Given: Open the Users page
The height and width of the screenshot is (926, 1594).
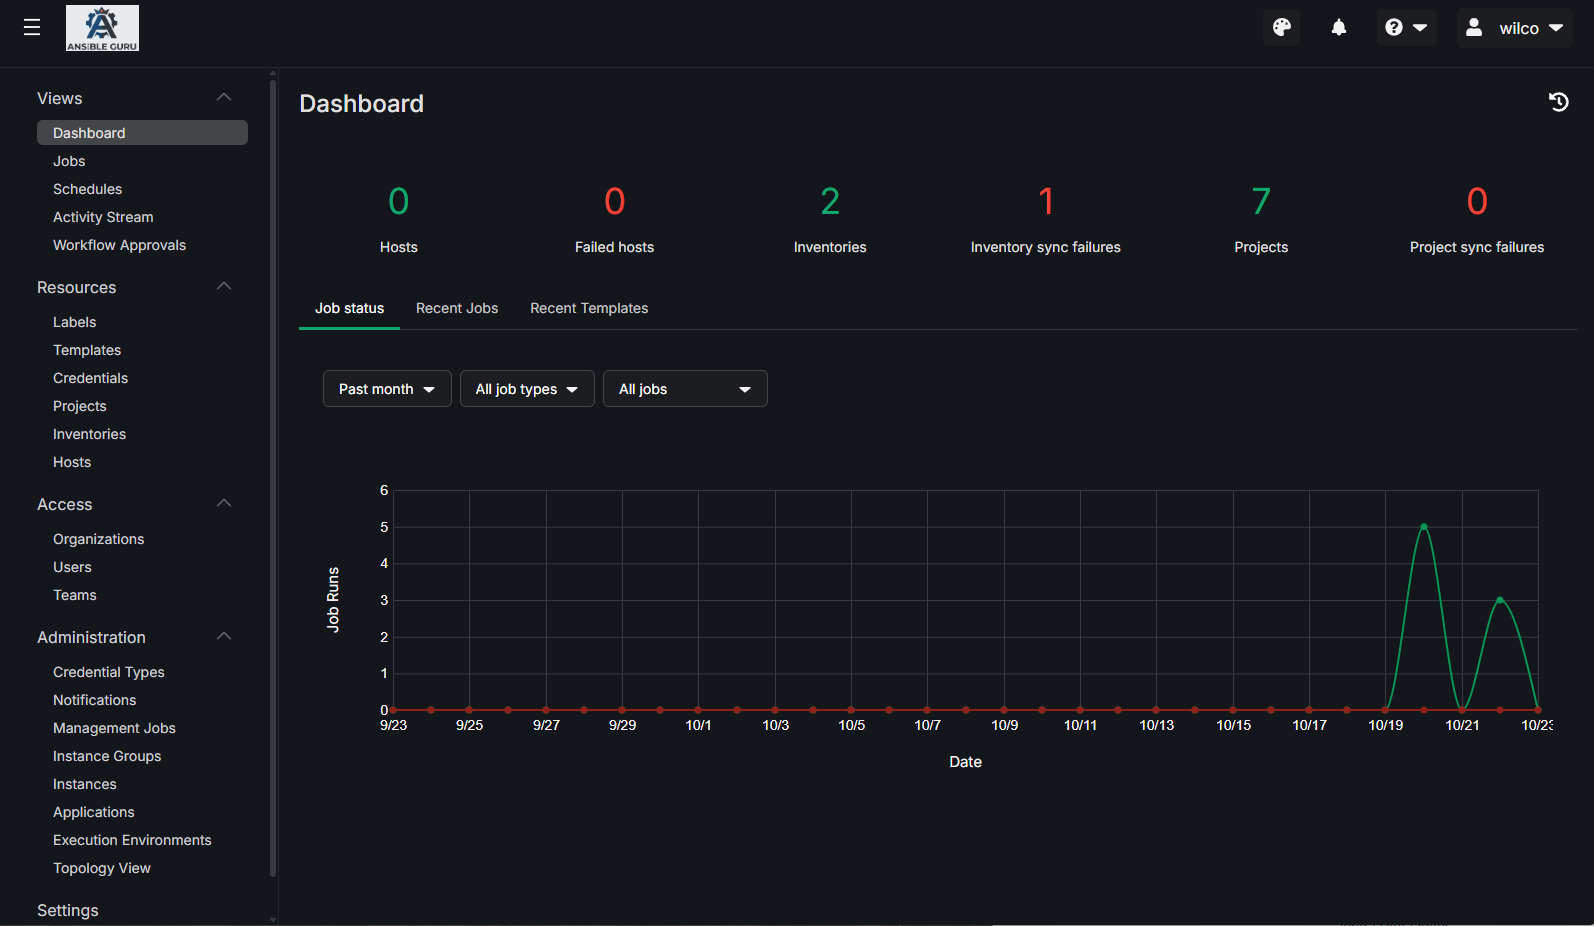Looking at the screenshot, I should pos(72,567).
